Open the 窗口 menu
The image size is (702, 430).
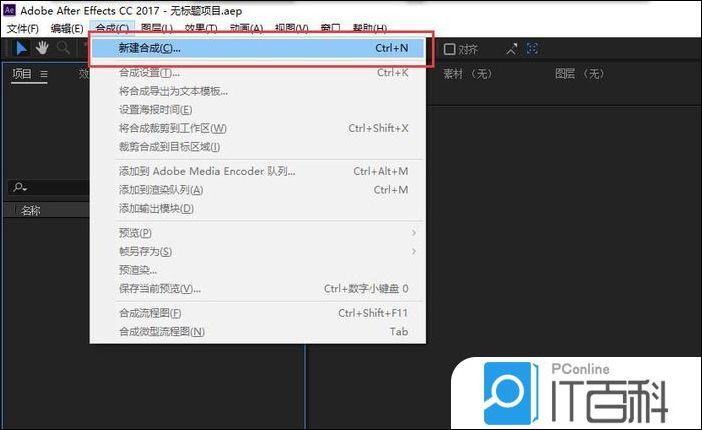click(x=330, y=28)
